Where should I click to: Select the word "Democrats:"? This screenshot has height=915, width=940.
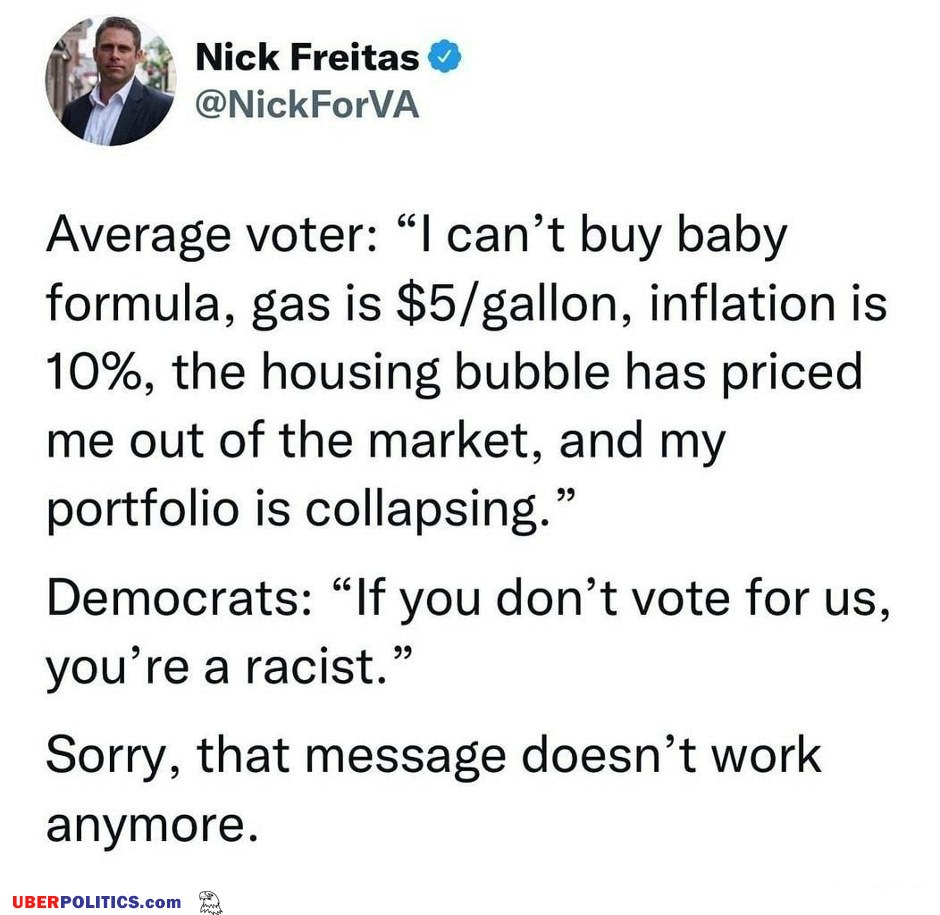click(x=179, y=598)
